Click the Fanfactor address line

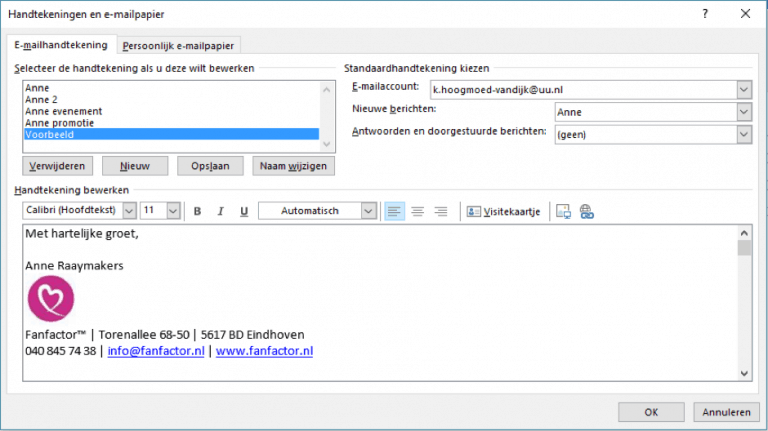[x=165, y=335]
